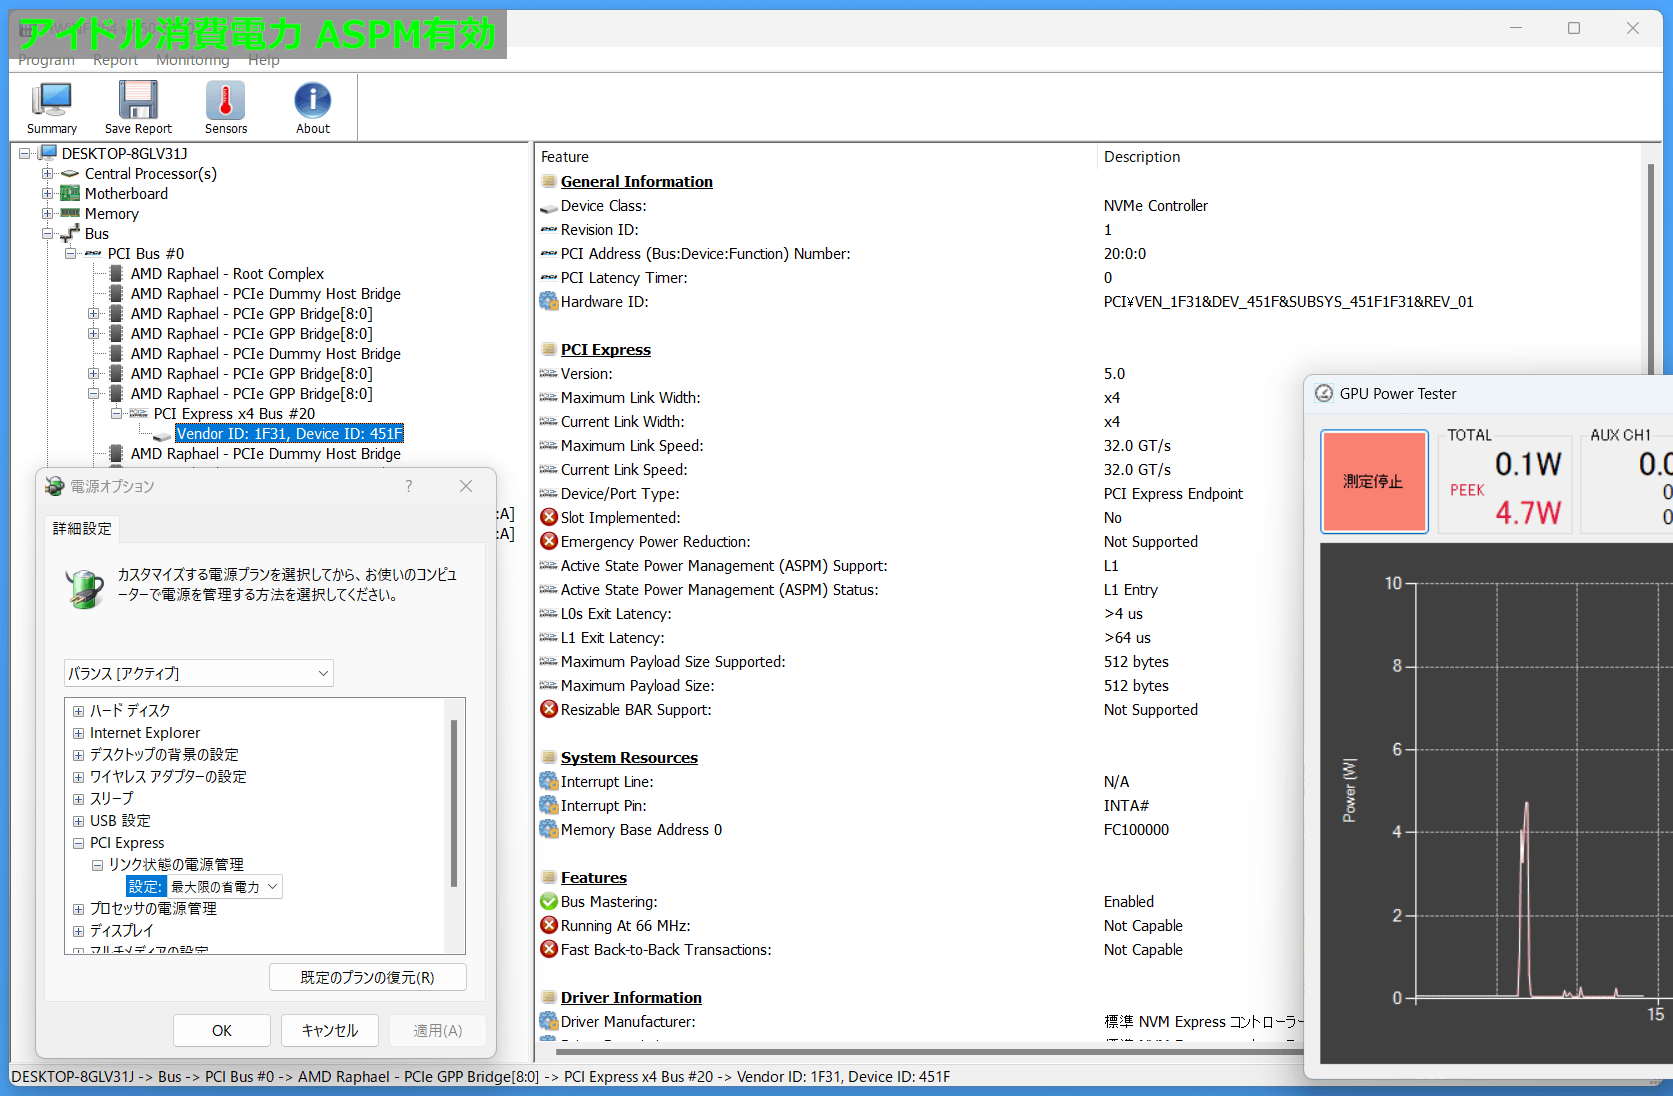
Task: Expand the Memory node
Action: point(48,214)
